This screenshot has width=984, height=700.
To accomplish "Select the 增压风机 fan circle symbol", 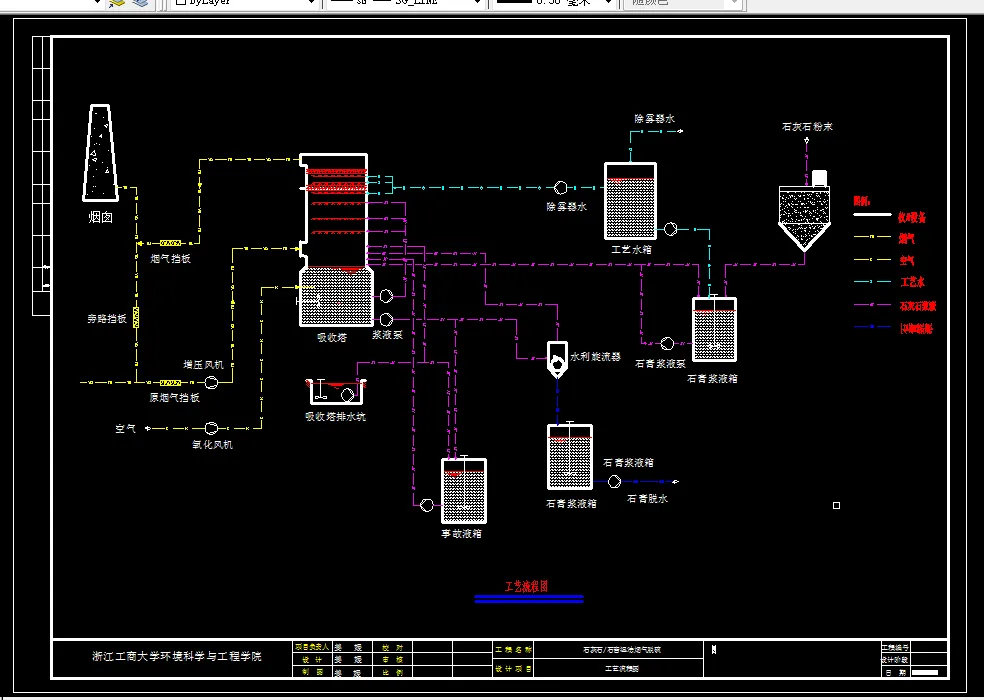I will click(x=211, y=382).
